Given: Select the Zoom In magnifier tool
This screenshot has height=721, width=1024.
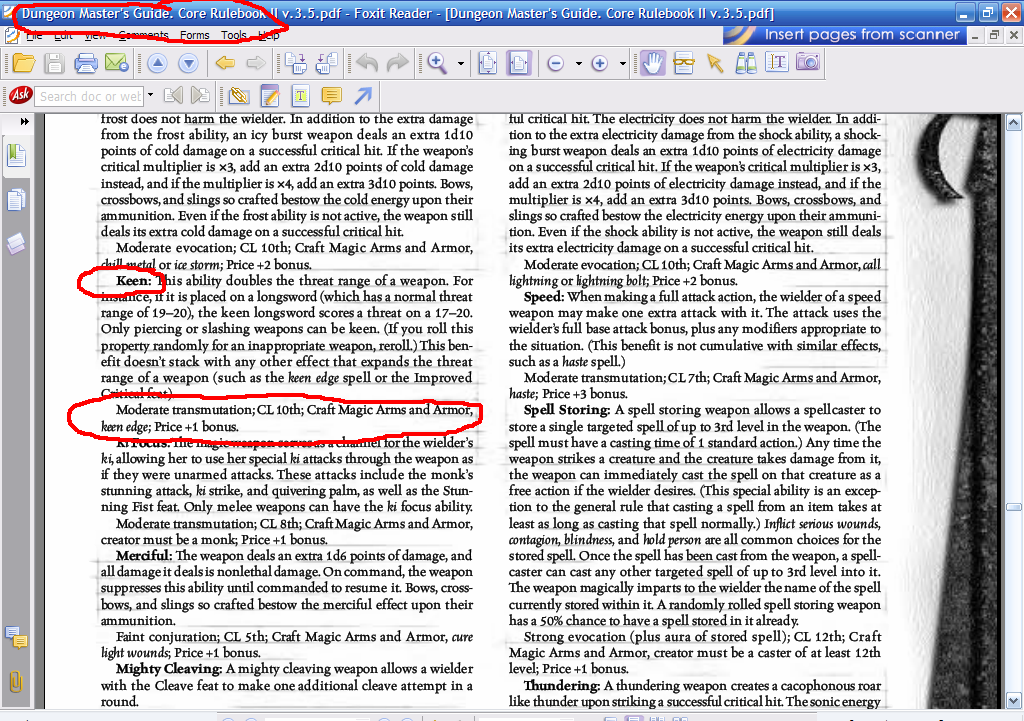Looking at the screenshot, I should pos(437,63).
